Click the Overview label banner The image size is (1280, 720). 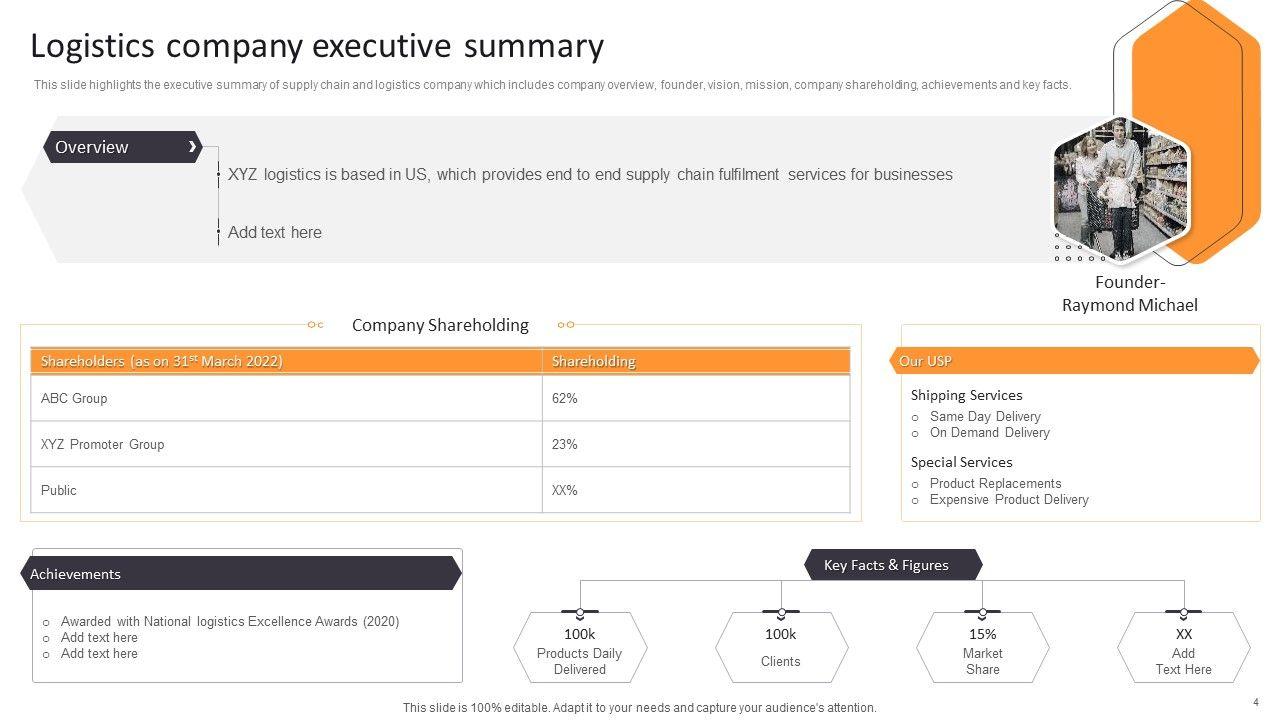(x=120, y=147)
